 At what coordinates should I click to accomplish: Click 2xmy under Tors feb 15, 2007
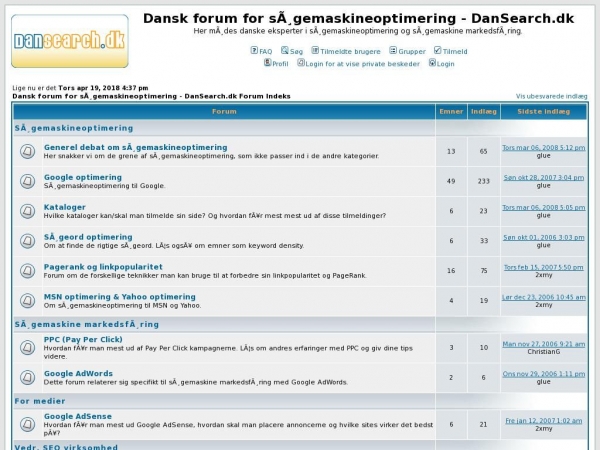coord(543,275)
